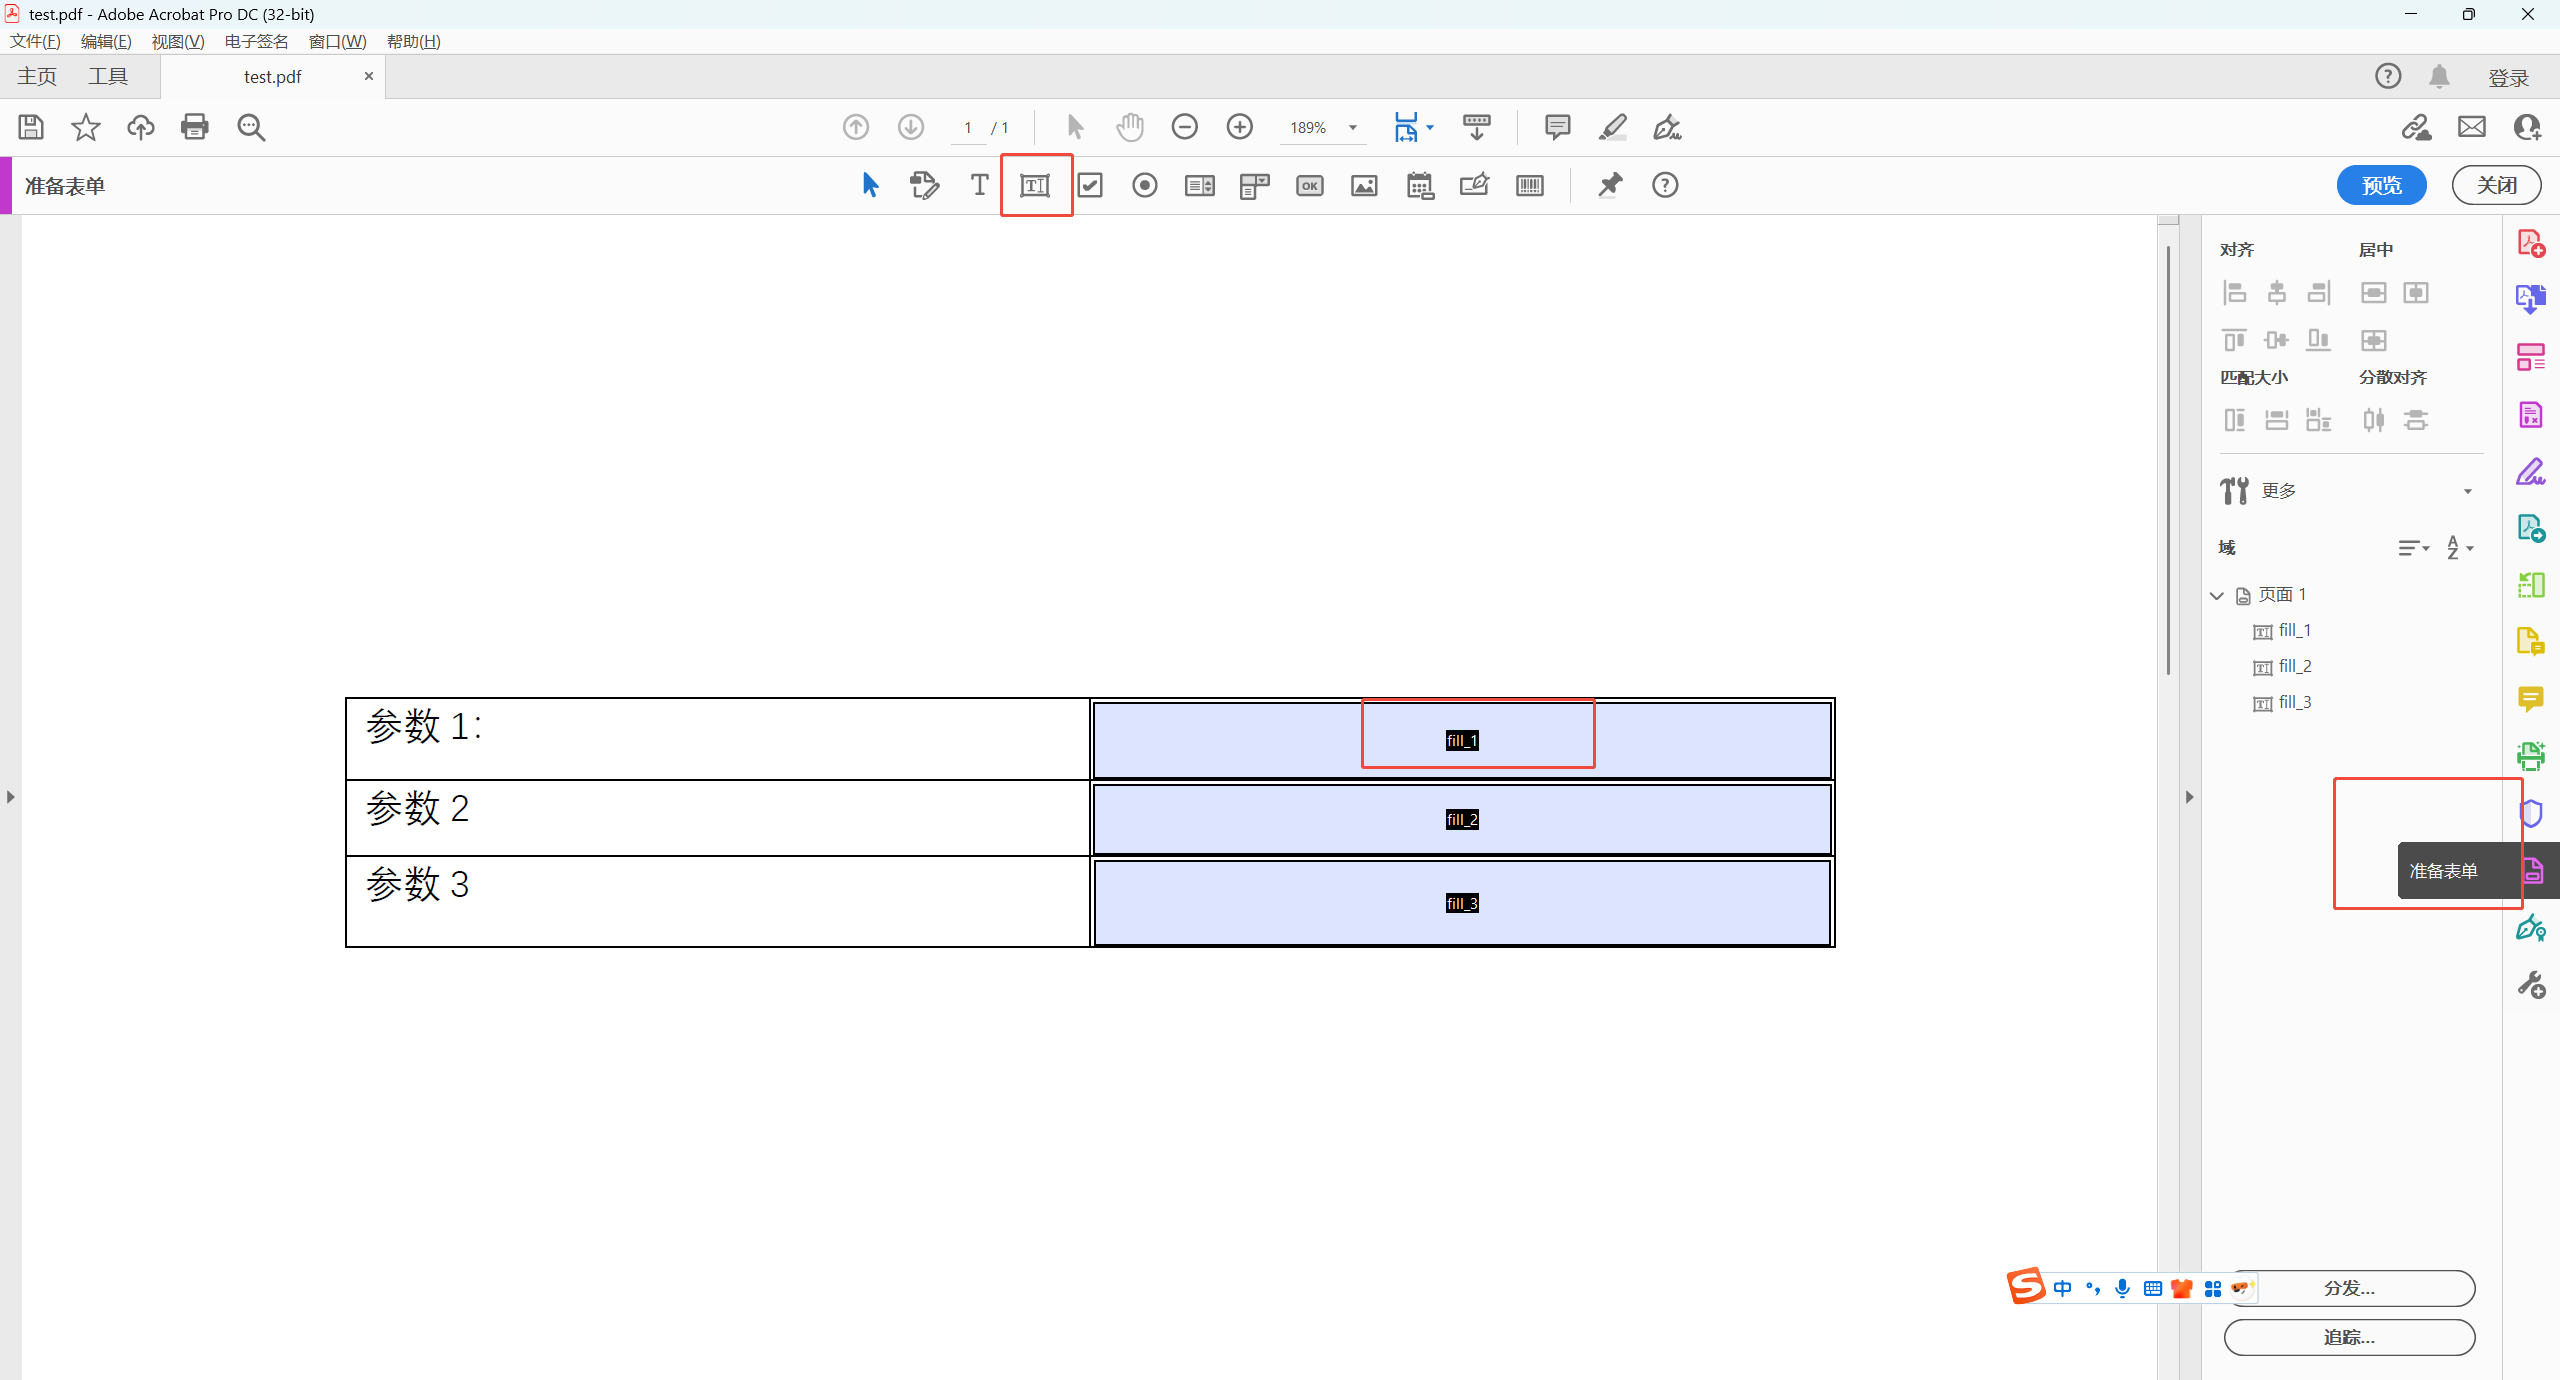Add a digital signature field
Image resolution: width=2560 pixels, height=1380 pixels.
1474,185
